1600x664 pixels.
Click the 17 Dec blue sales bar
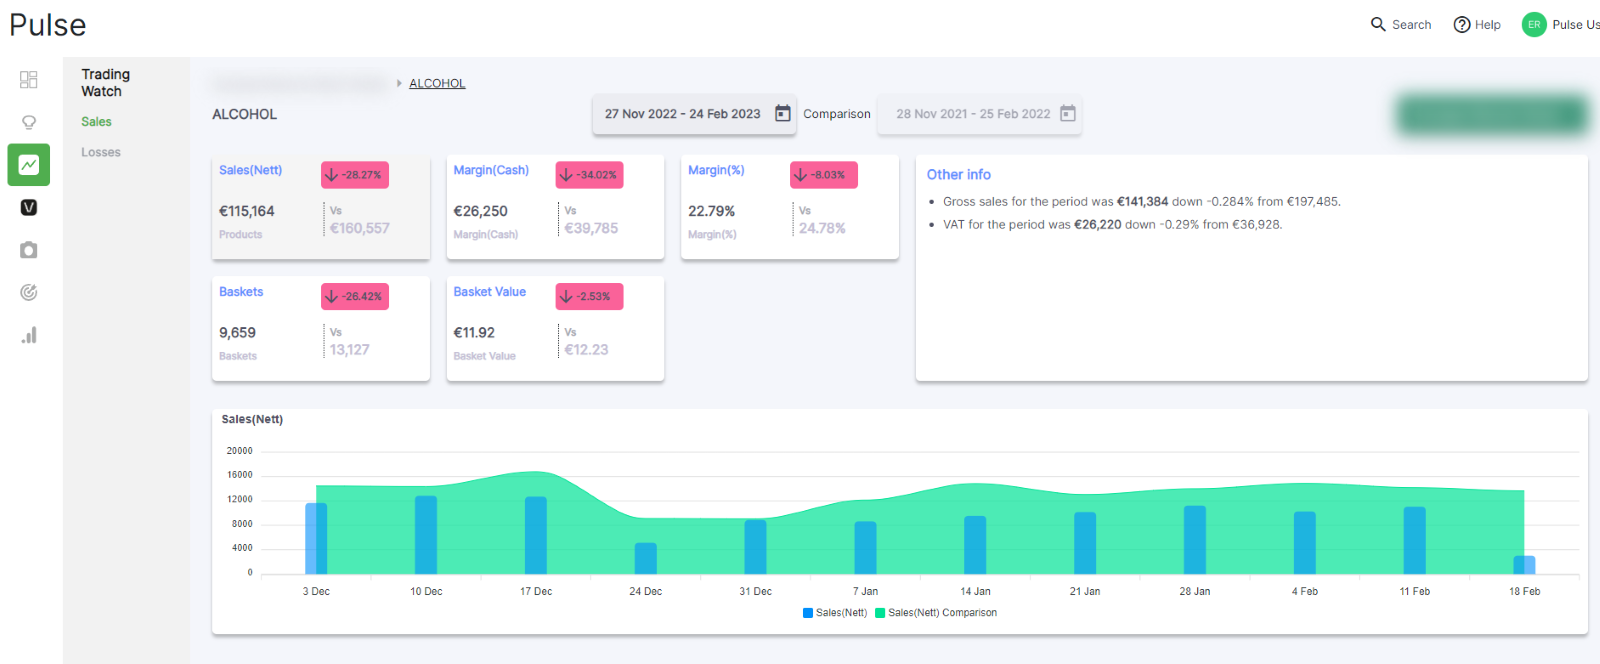[x=536, y=535]
